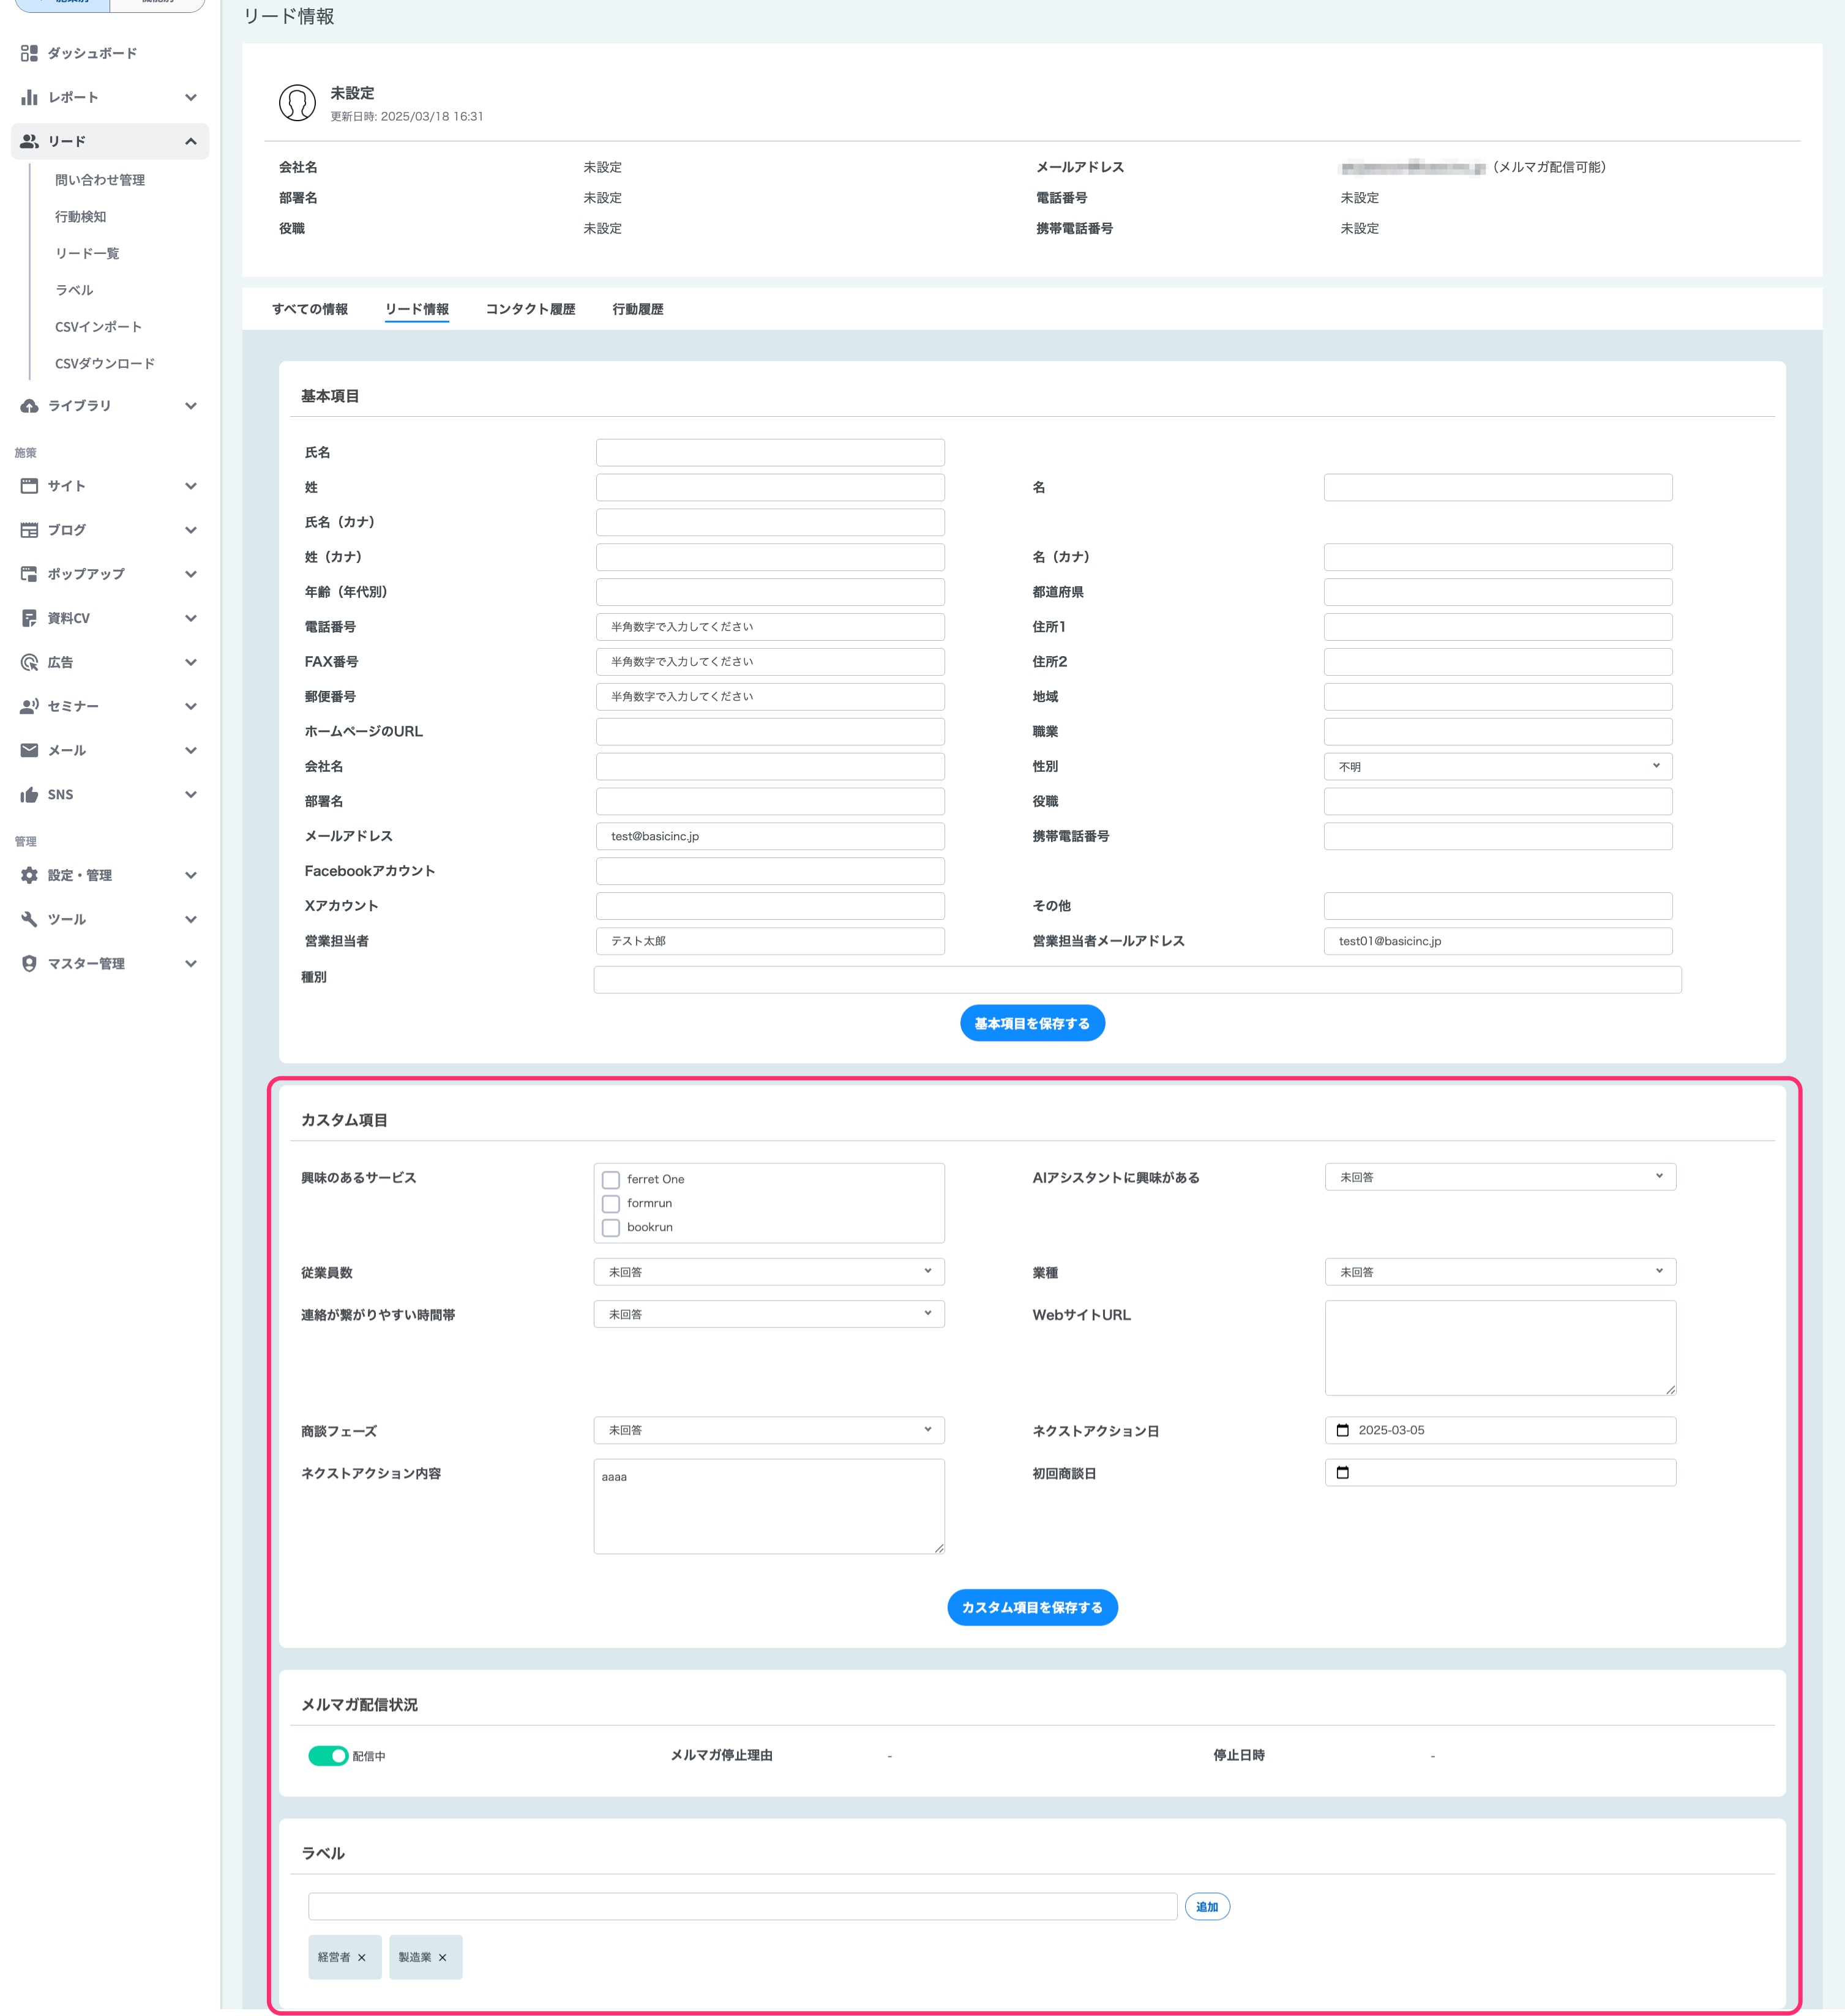Expand the 設定・管理 sidebar chevron
Image resolution: width=1845 pixels, height=2016 pixels.
click(x=191, y=875)
